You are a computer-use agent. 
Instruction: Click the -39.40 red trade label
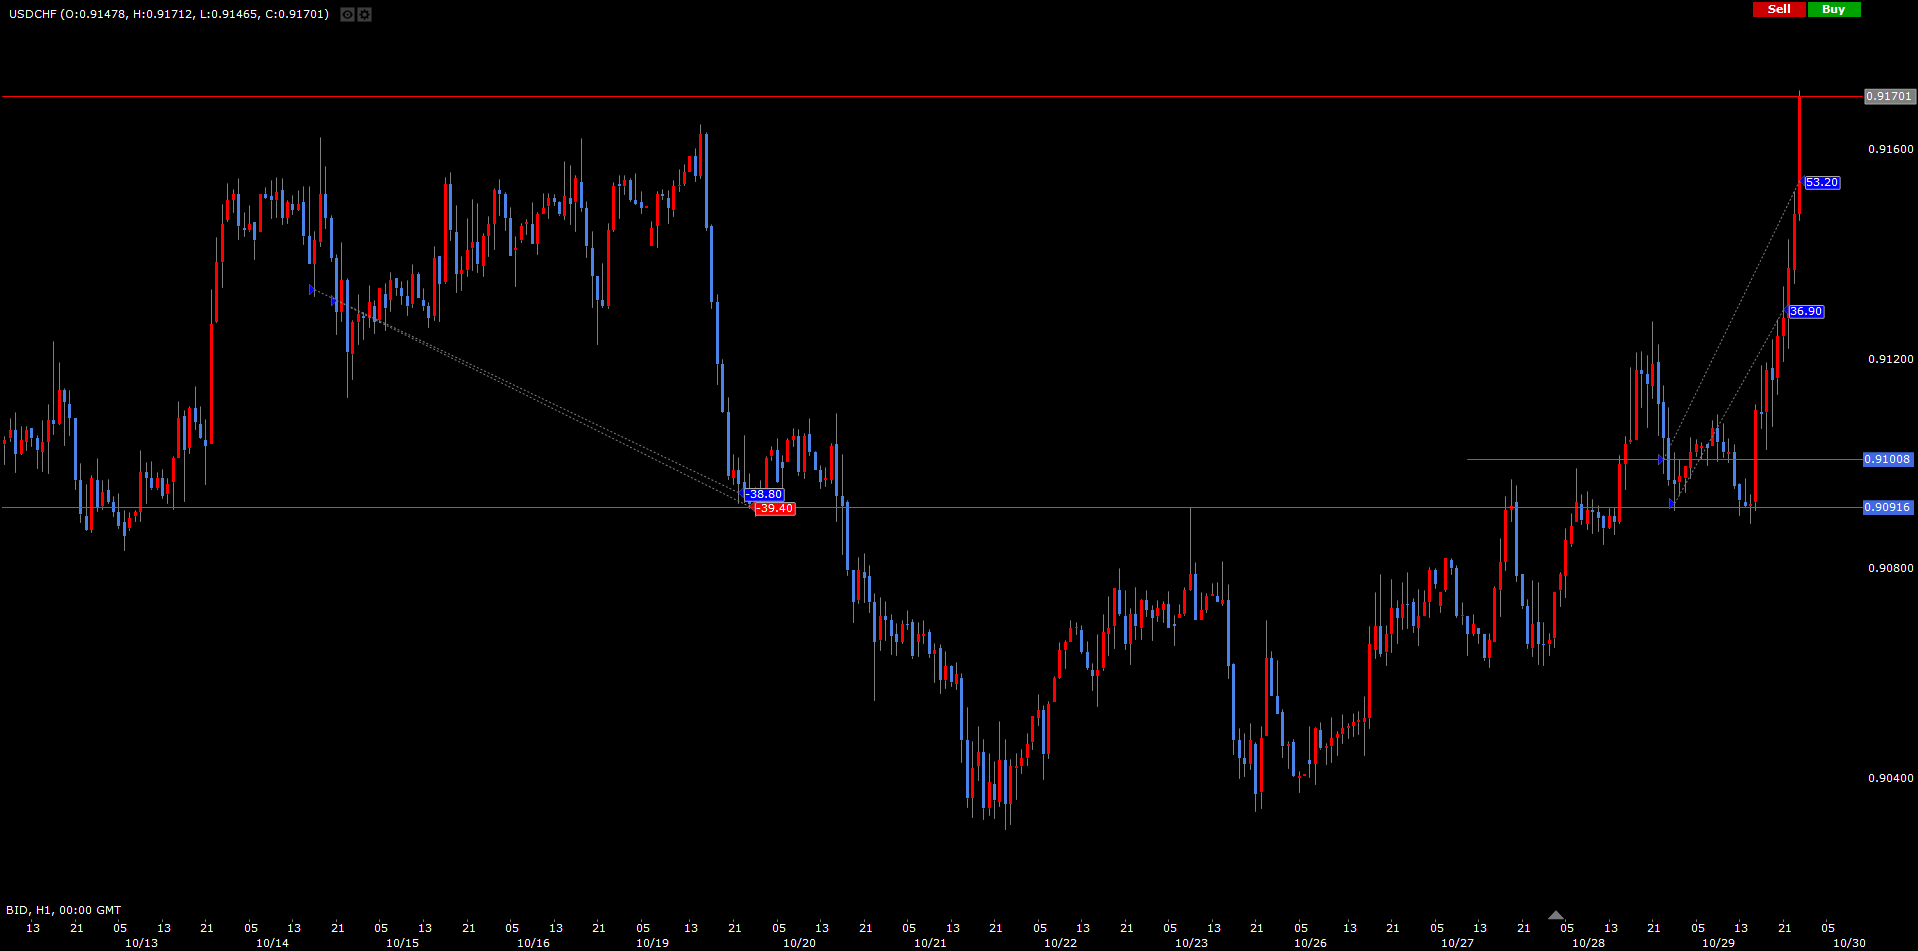tap(774, 509)
